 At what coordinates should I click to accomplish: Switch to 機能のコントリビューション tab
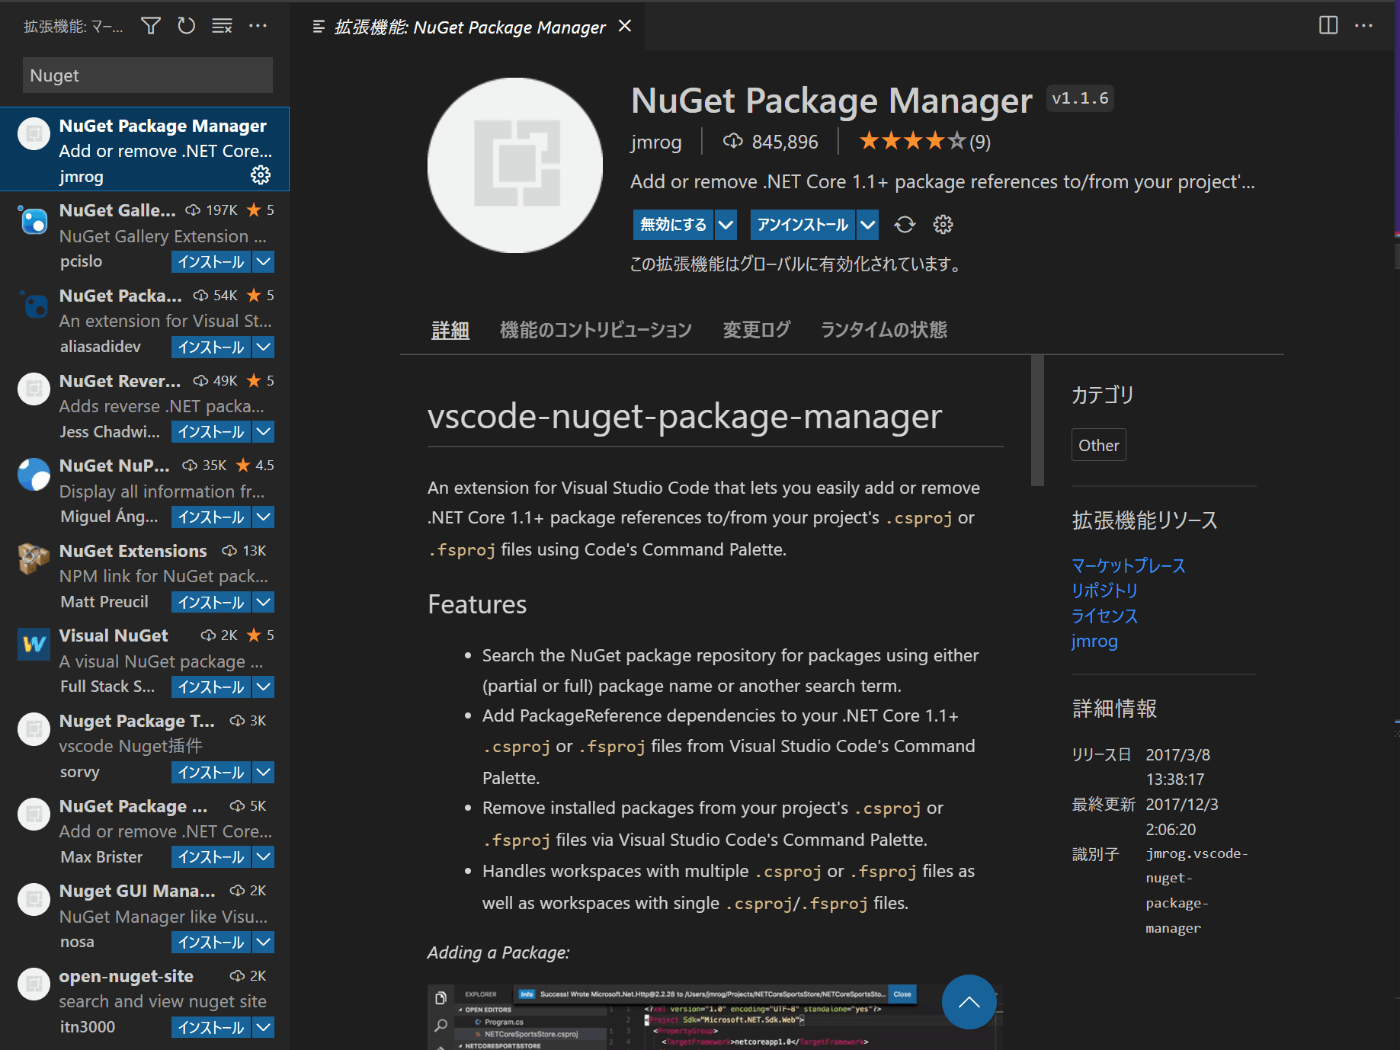pos(596,330)
